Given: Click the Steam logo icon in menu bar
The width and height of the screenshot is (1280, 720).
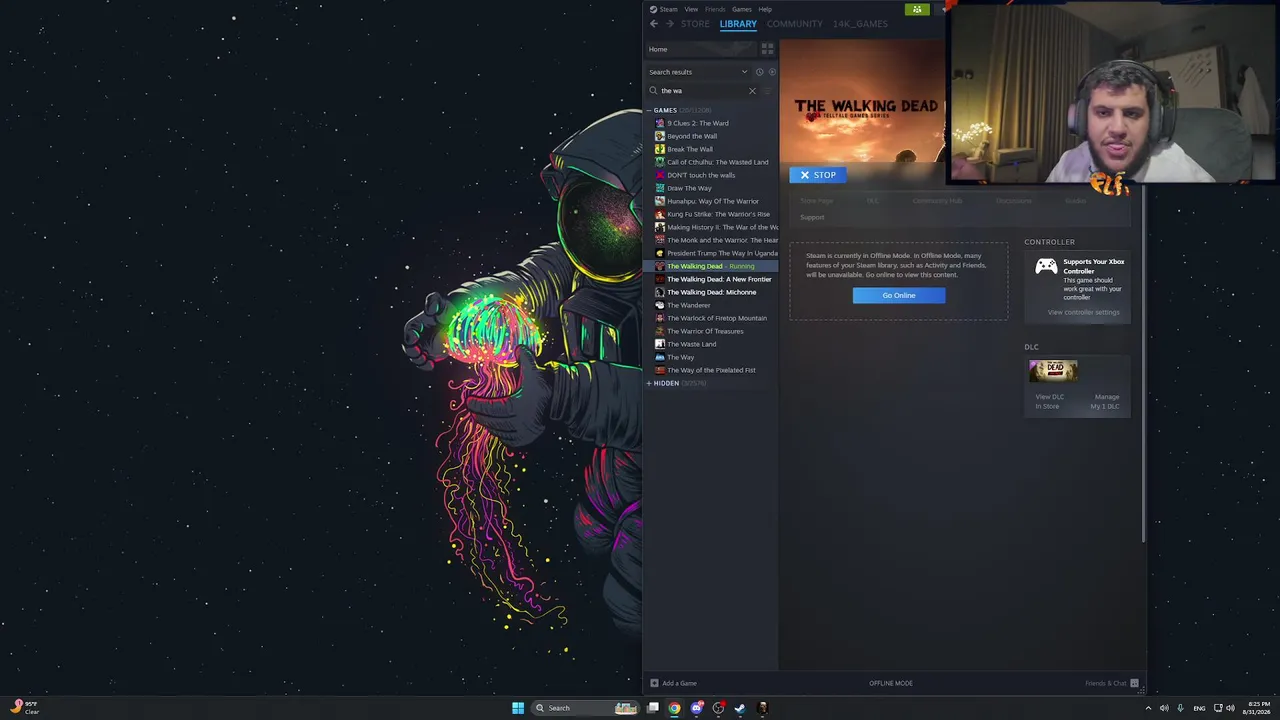Looking at the screenshot, I should click(653, 9).
